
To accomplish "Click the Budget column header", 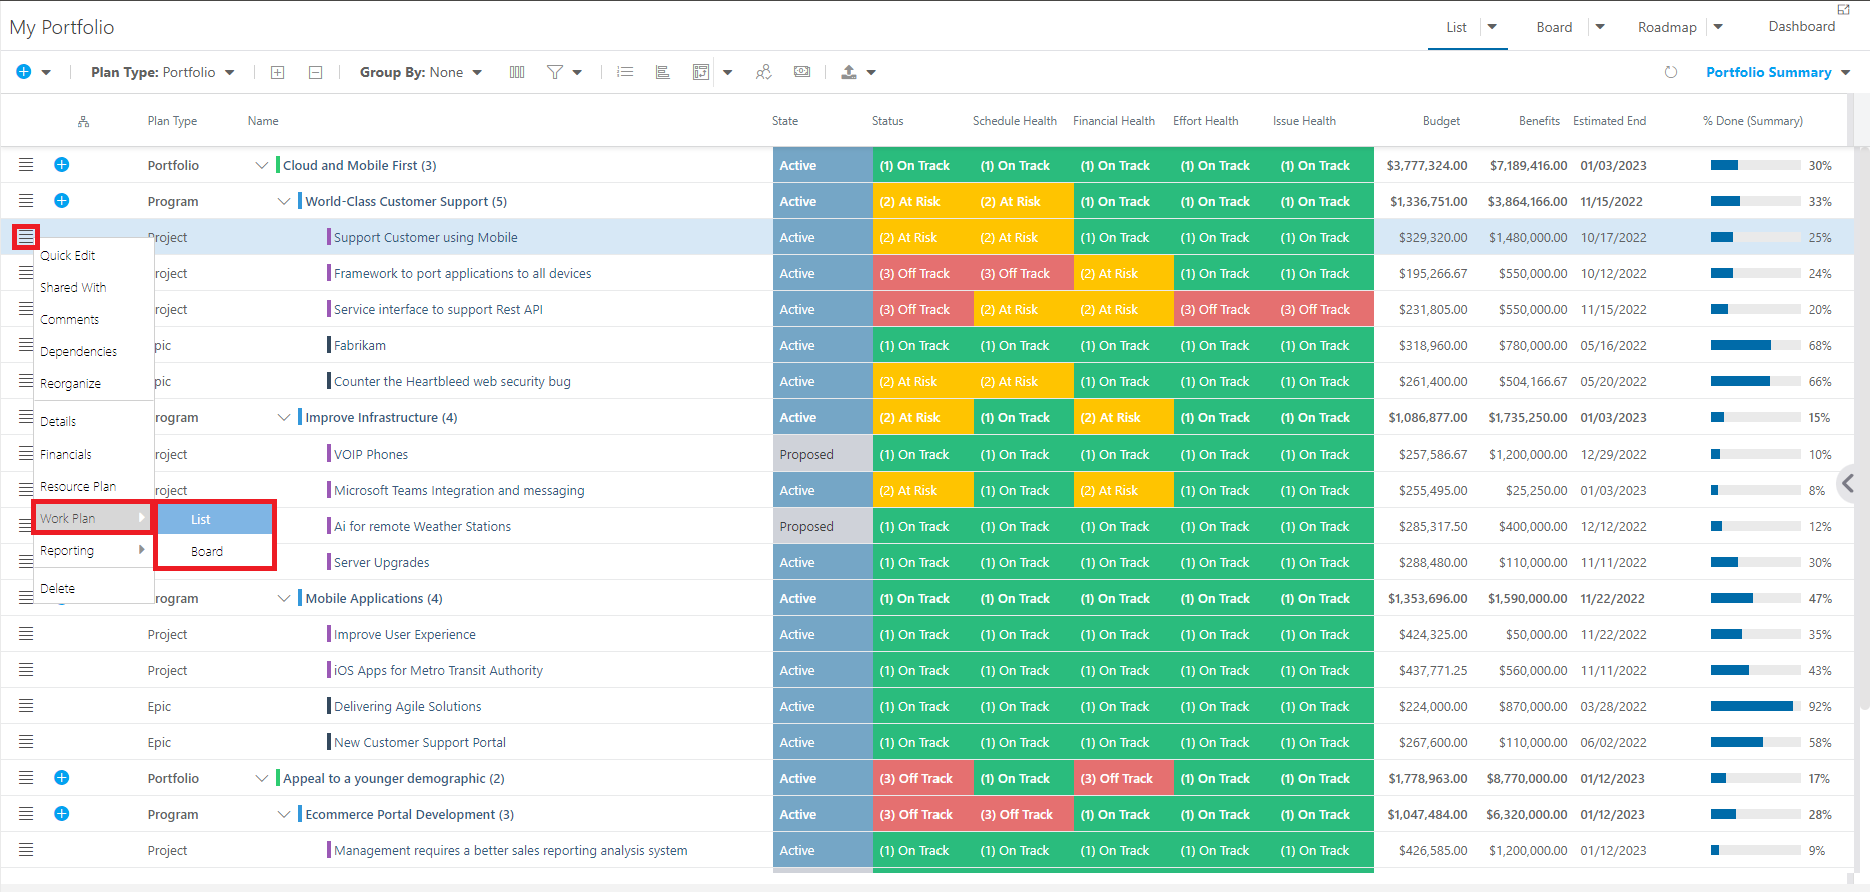I will (x=1441, y=121).
